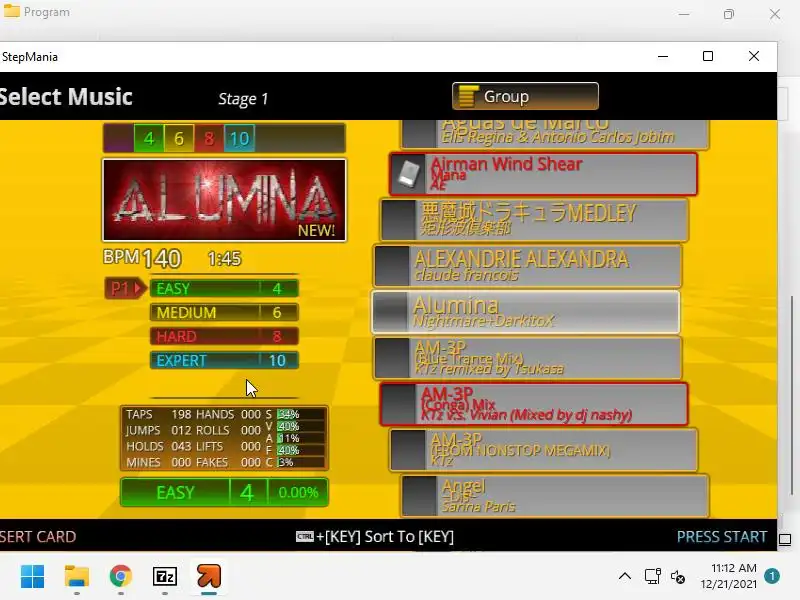Viewport: 800px width, 600px height.
Task: Choose the MEDIUM difficulty row
Action: (x=224, y=312)
